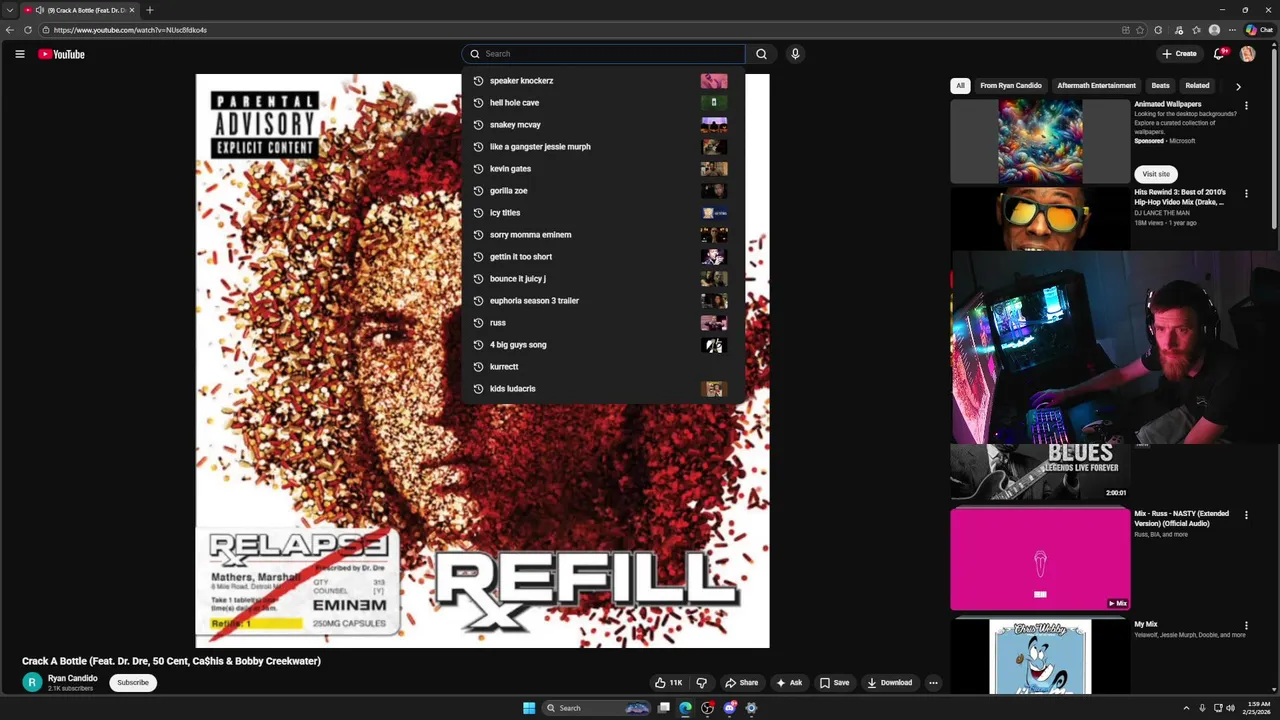Choose 'hell hole cave' search suggestion
Screen dimensions: 1280x720
603,103
